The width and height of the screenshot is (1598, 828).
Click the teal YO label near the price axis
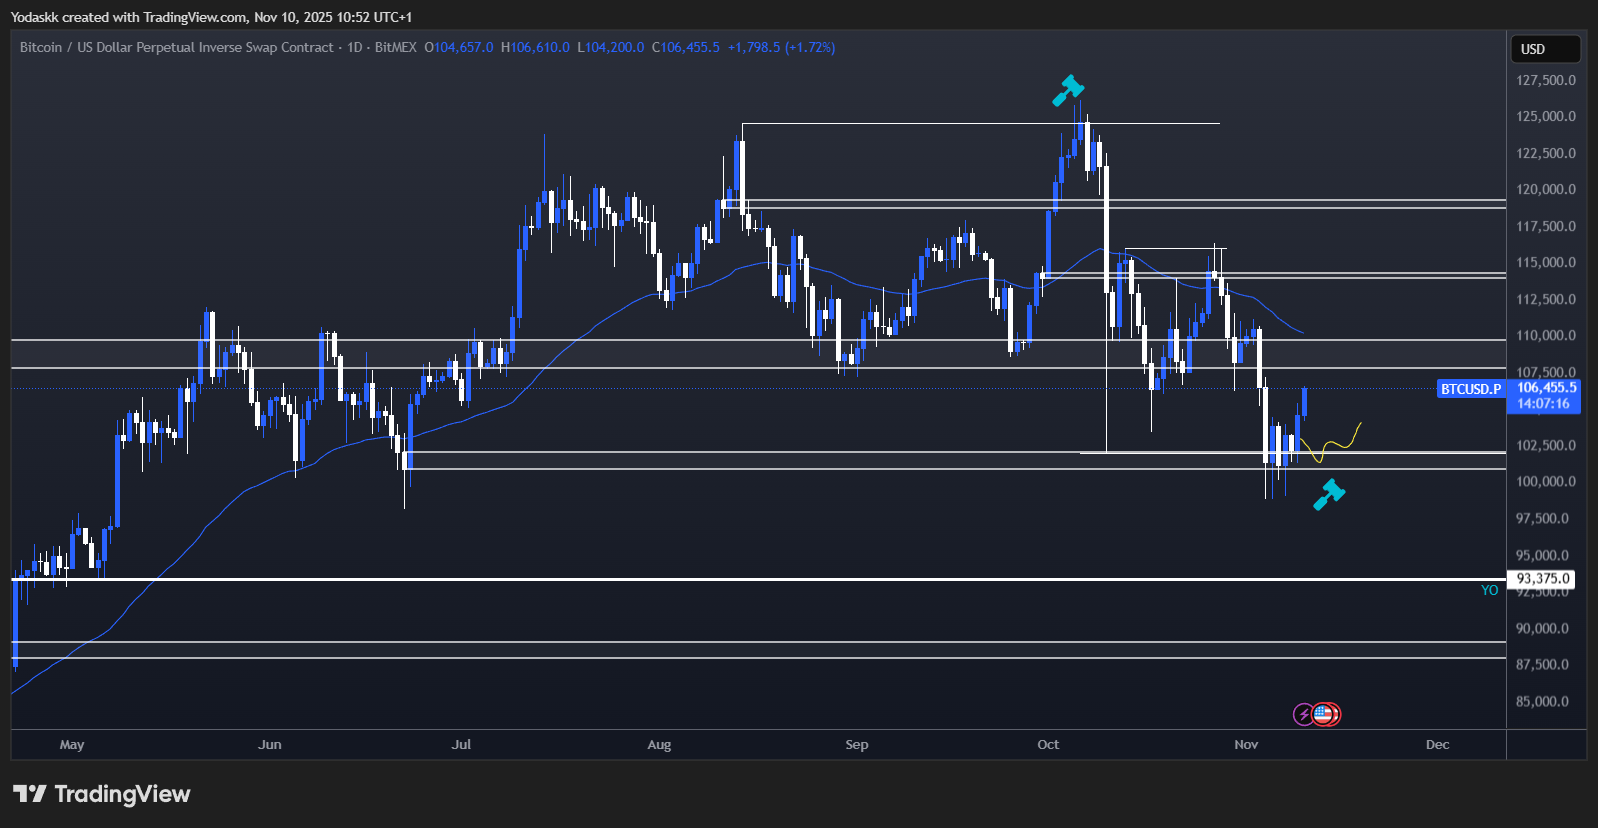coord(1489,590)
